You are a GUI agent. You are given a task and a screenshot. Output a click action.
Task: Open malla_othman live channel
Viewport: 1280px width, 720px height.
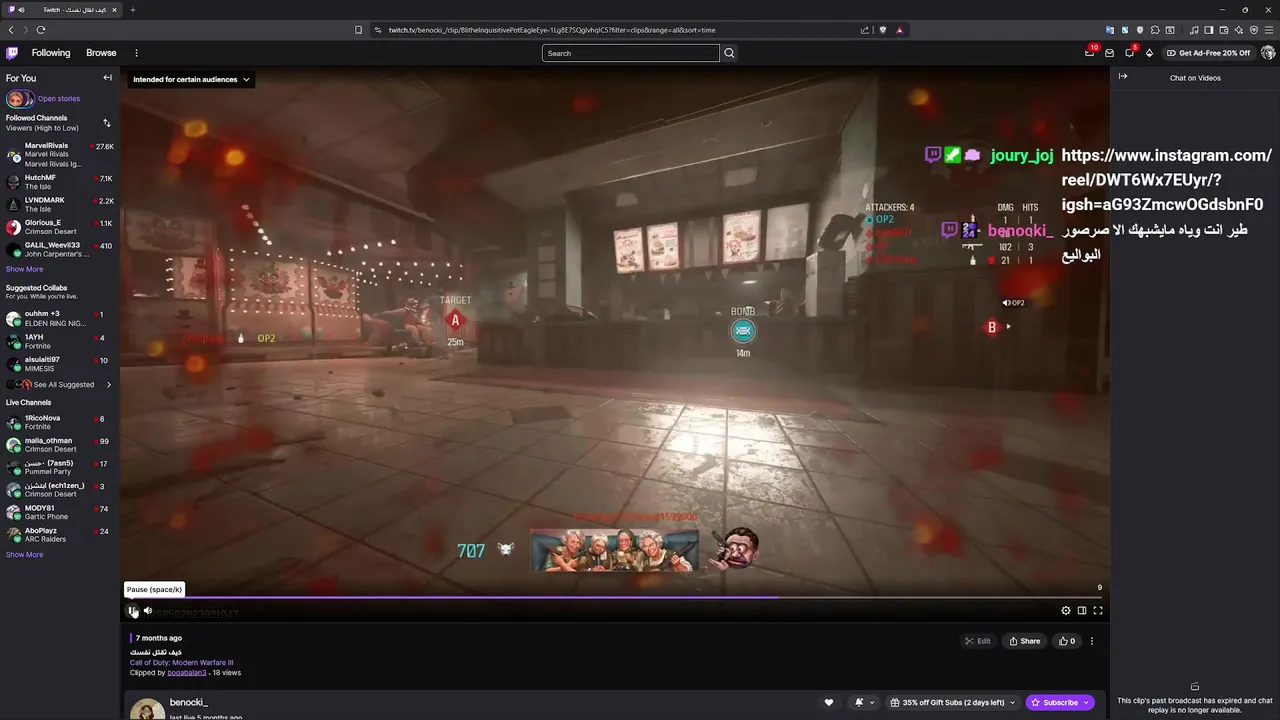point(60,445)
